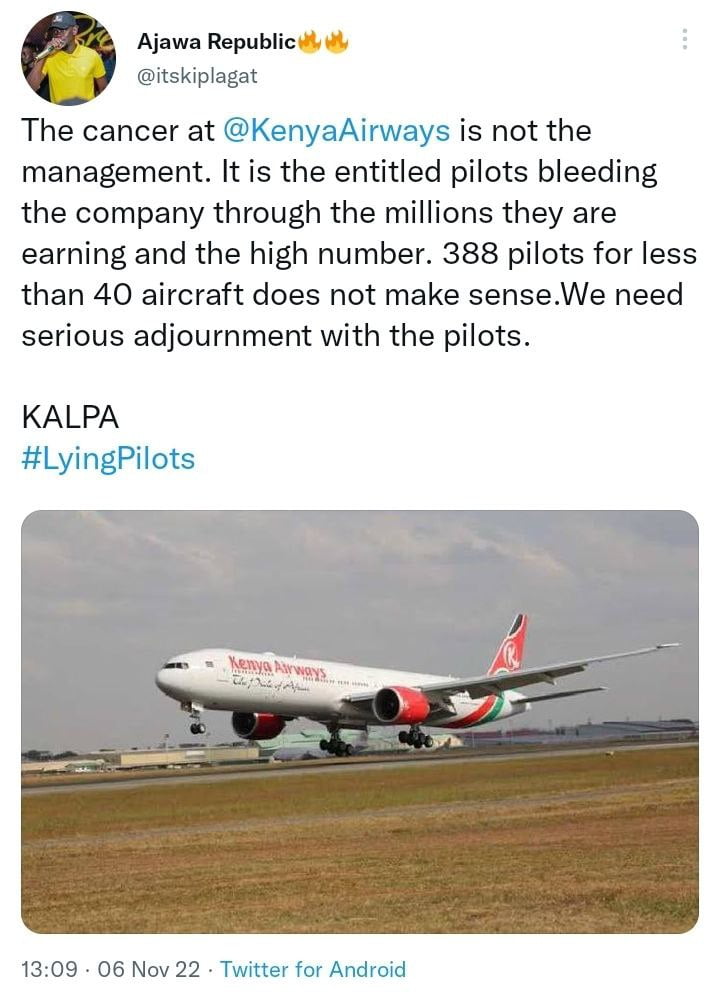Open the Twitter for Android source link
Viewport: 718px width, 1002px height.
tap(313, 969)
